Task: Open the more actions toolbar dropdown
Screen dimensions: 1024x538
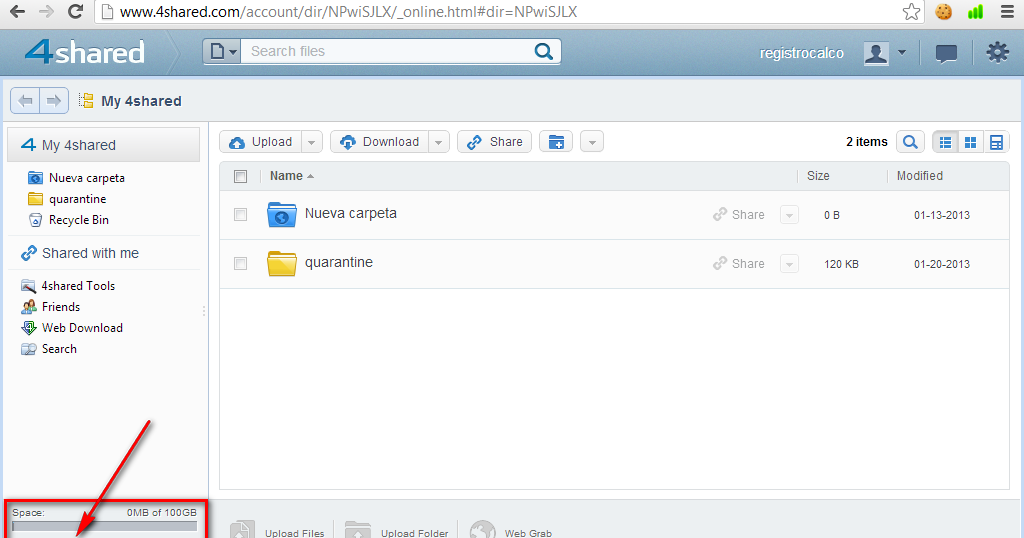Action: pos(592,142)
